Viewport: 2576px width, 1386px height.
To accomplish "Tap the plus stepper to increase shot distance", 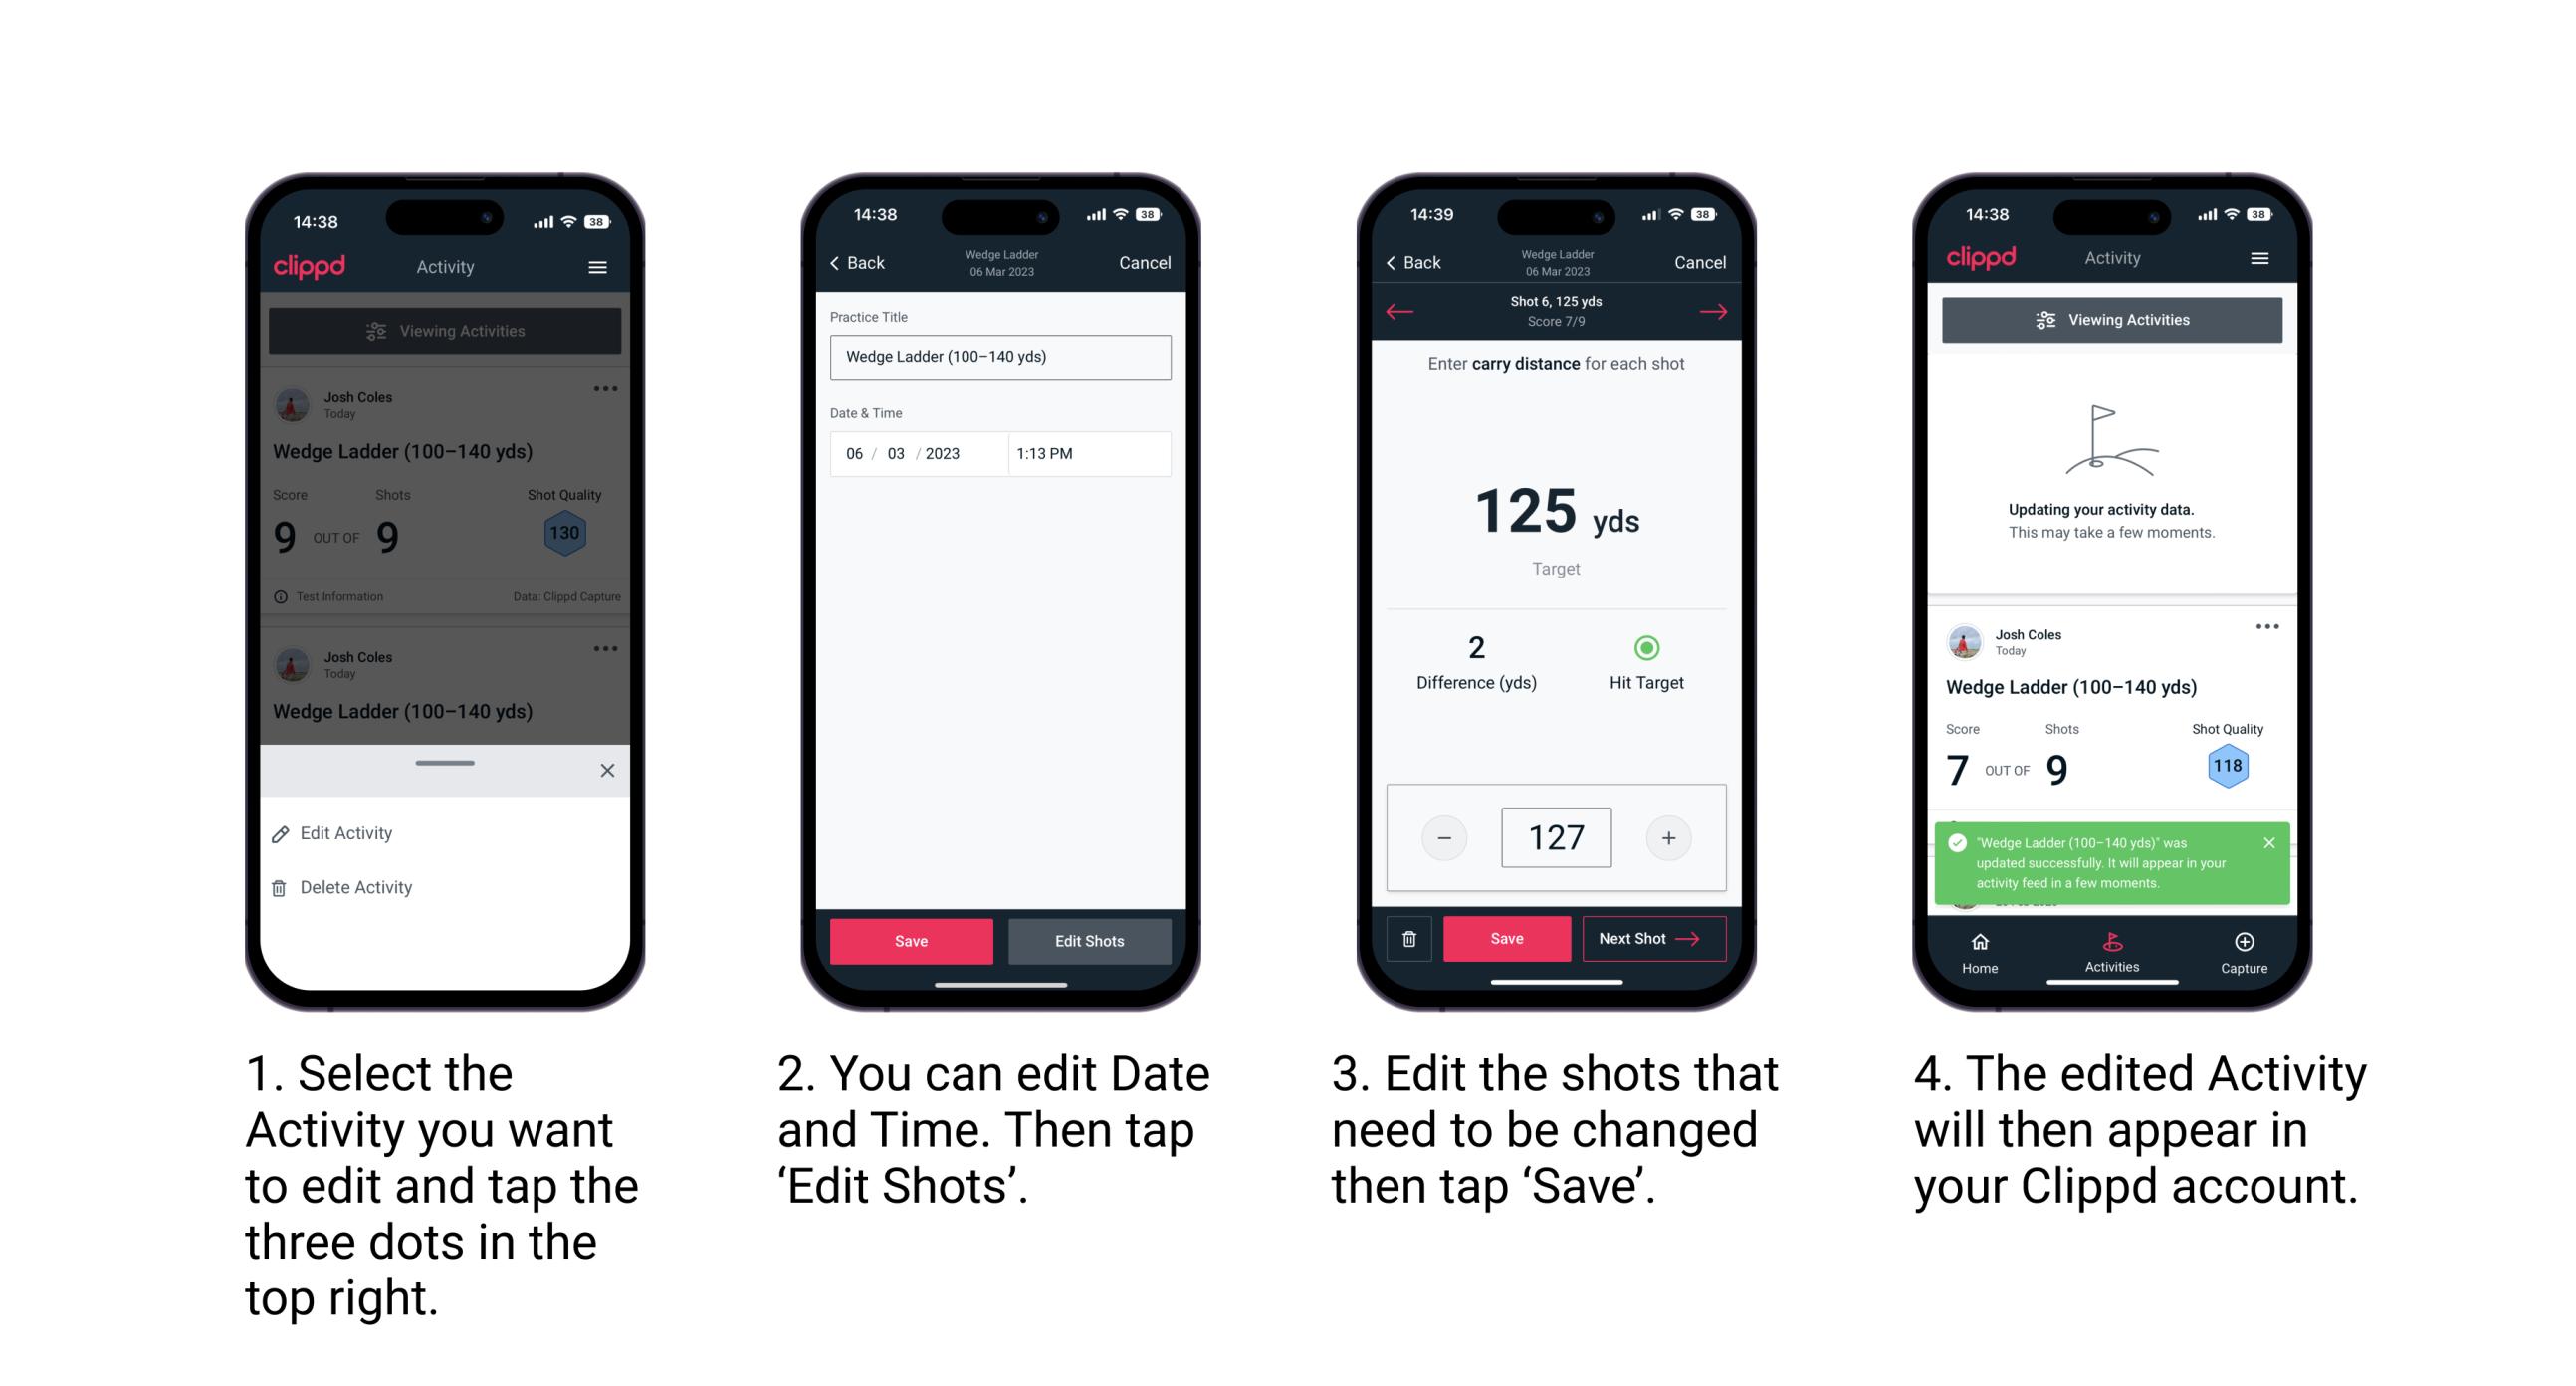I will (x=1670, y=836).
